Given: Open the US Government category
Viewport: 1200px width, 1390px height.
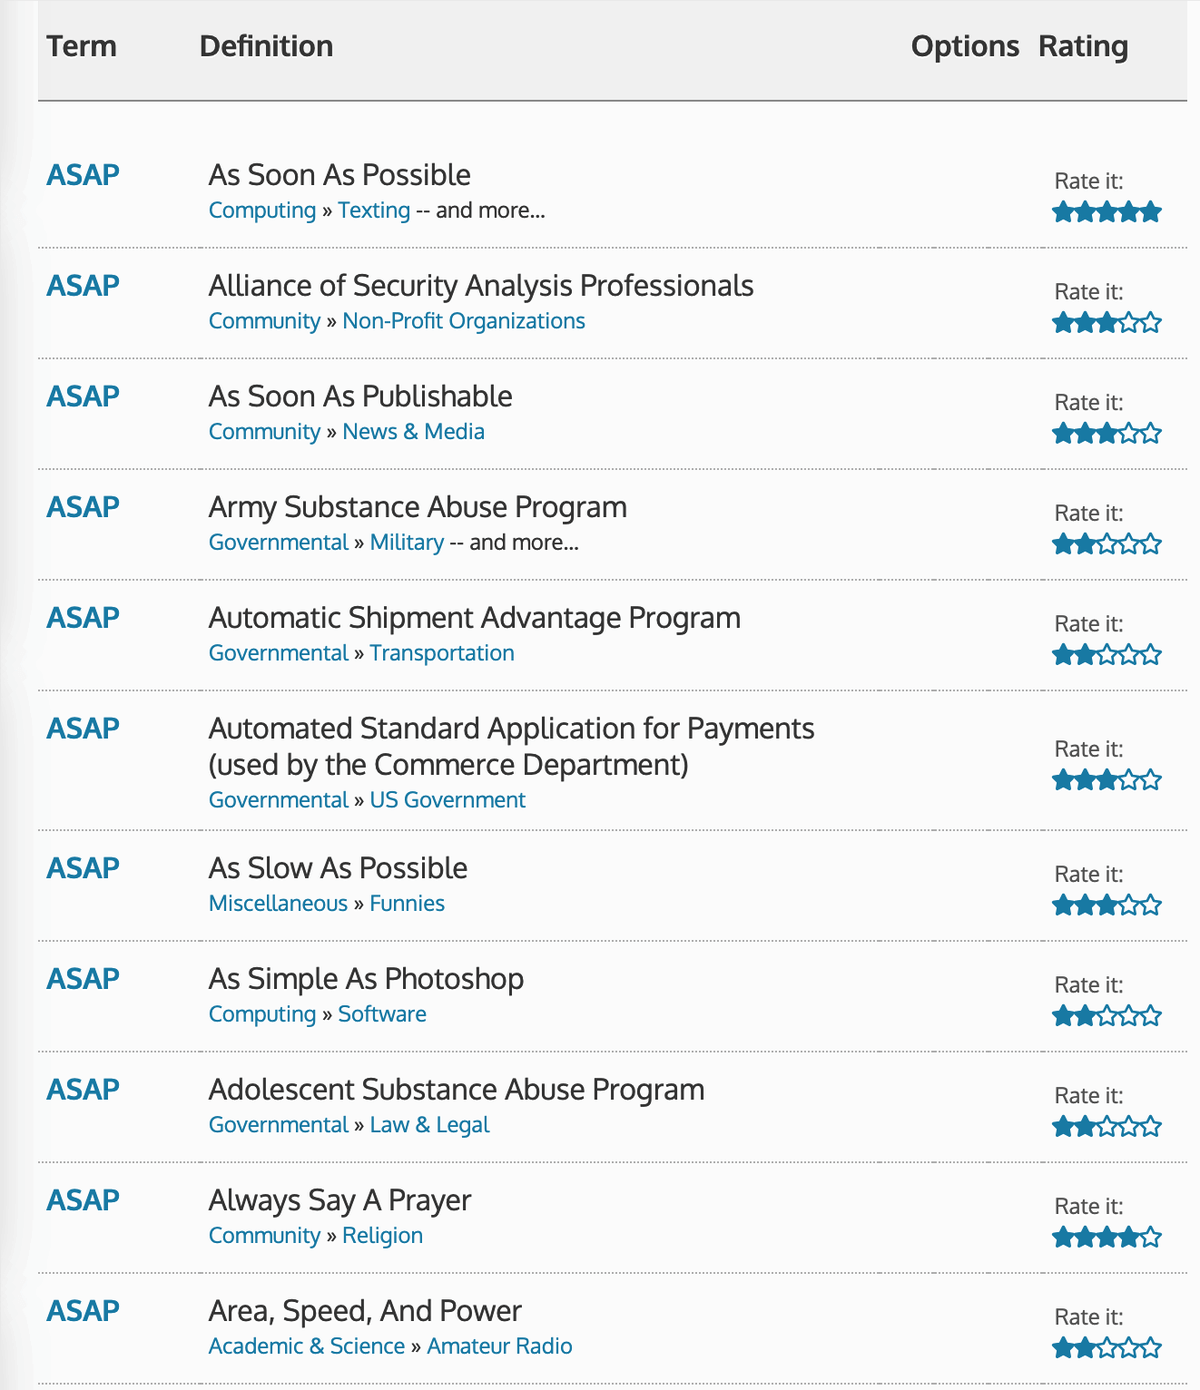Looking at the screenshot, I should point(448,800).
